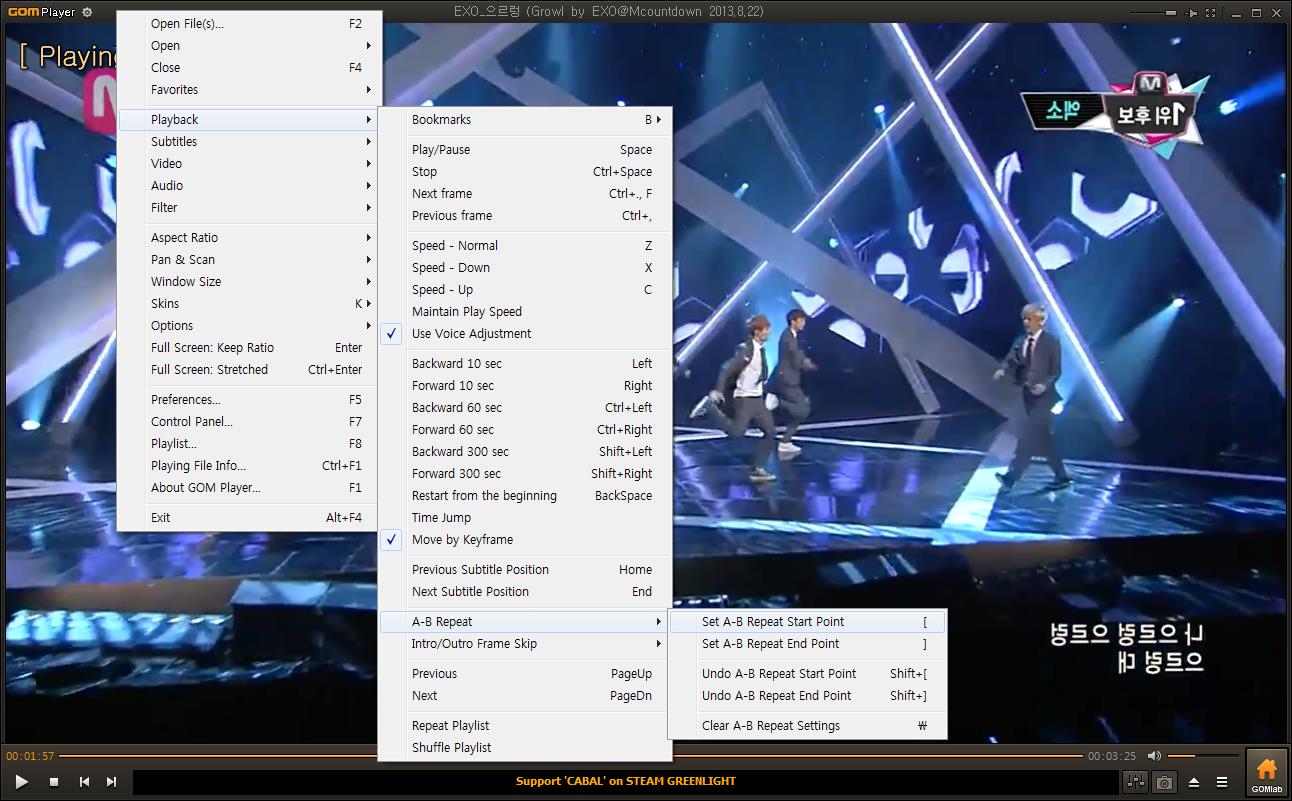Expand the Video submenu

[249, 164]
